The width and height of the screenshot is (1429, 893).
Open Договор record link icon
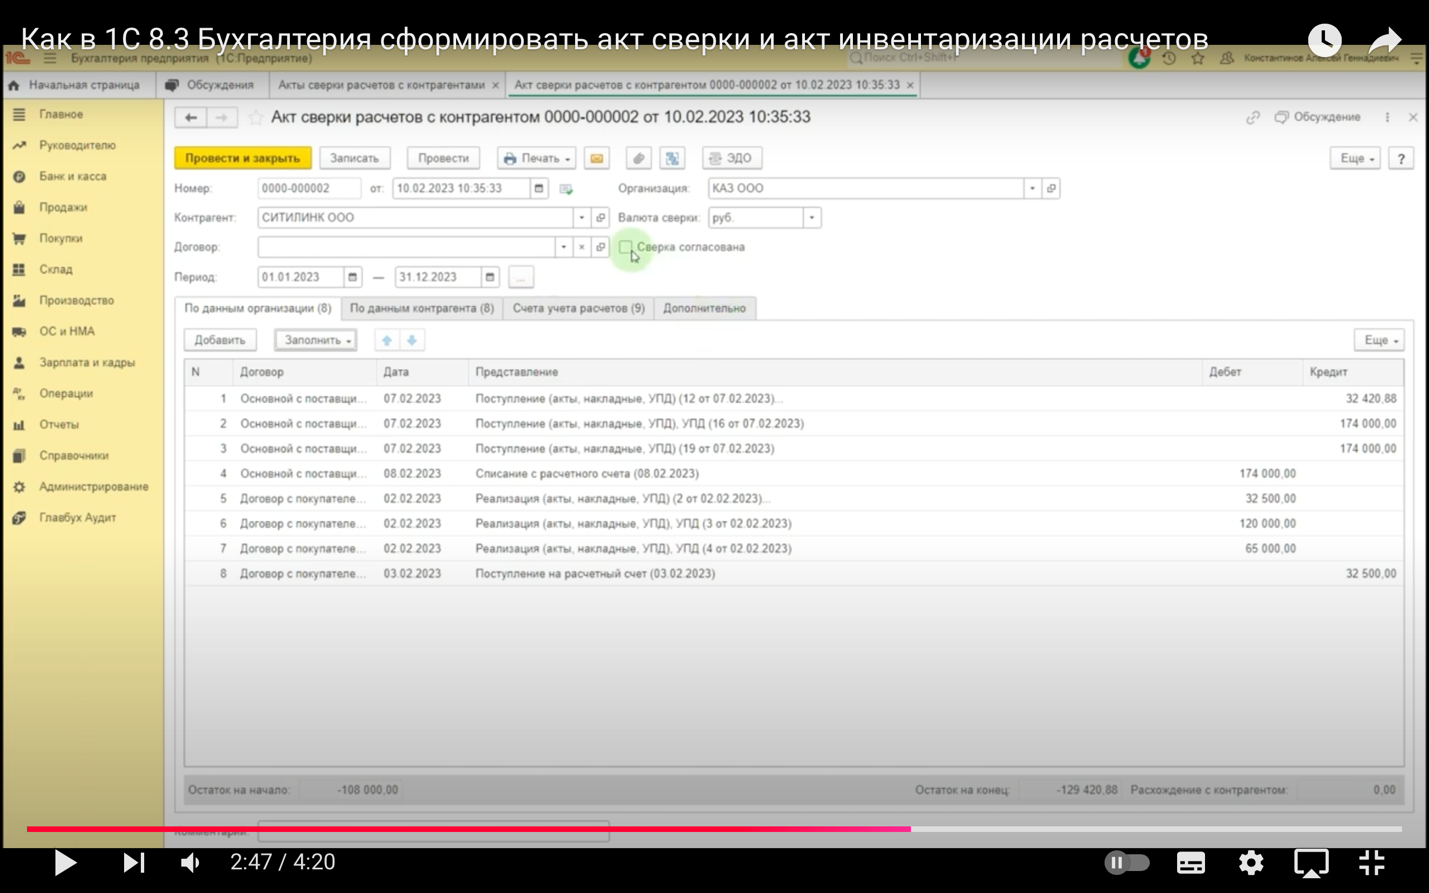[600, 247]
